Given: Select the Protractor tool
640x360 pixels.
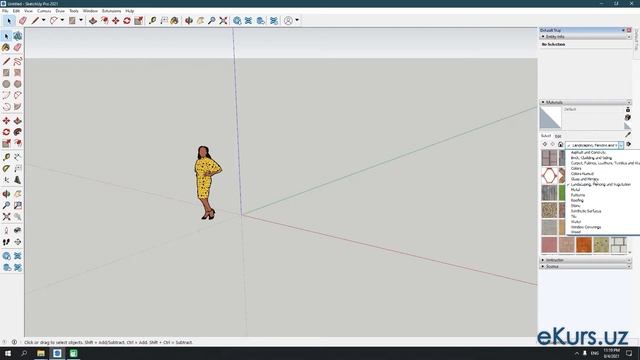Looking at the screenshot, I should (x=6, y=169).
